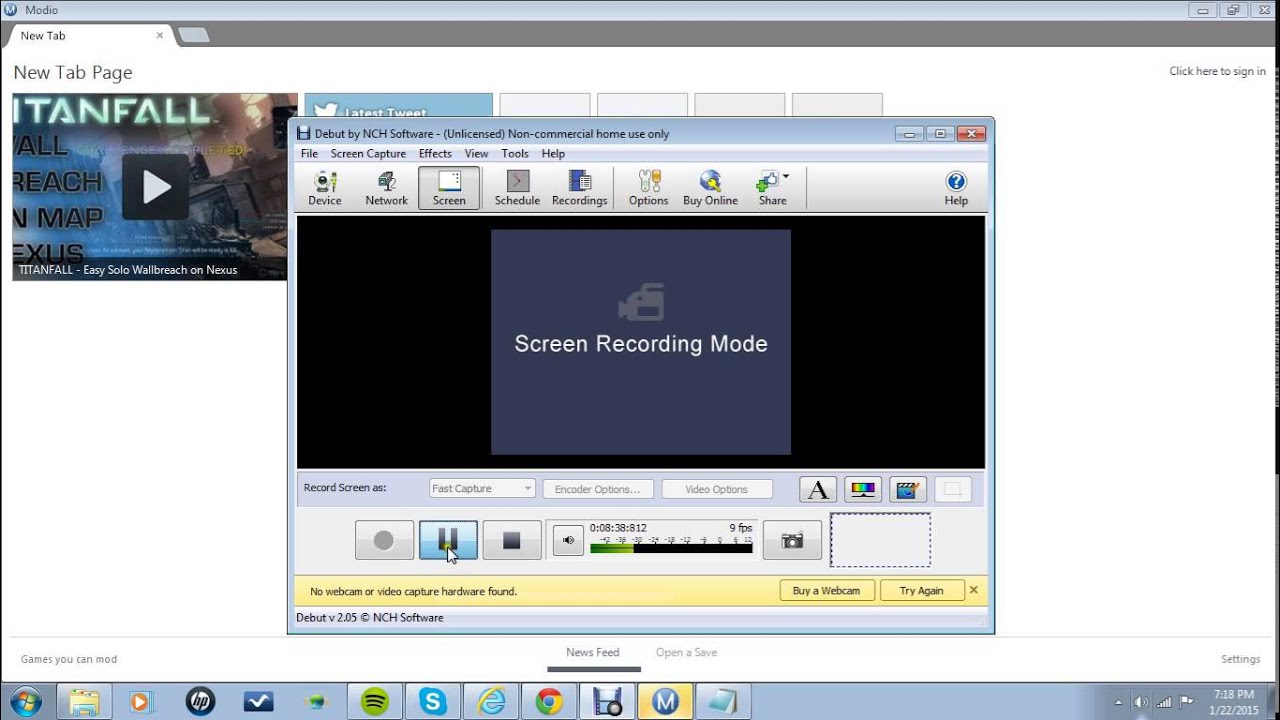Select the Screen capture source
The height and width of the screenshot is (720, 1280).
click(x=449, y=188)
